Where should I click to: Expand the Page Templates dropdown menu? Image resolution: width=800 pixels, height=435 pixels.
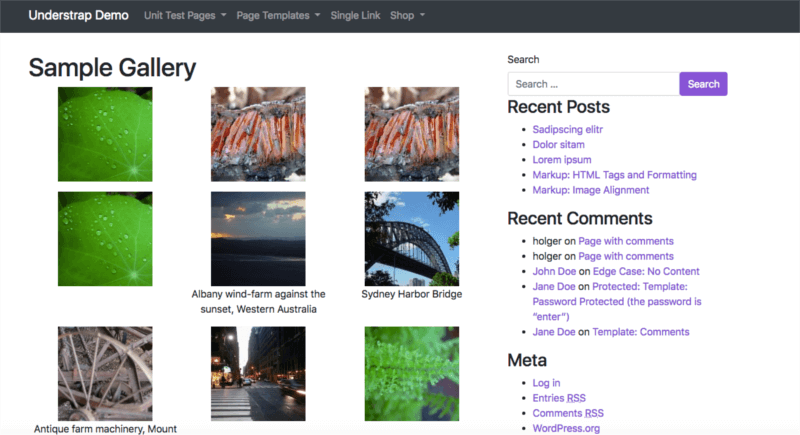pos(278,15)
